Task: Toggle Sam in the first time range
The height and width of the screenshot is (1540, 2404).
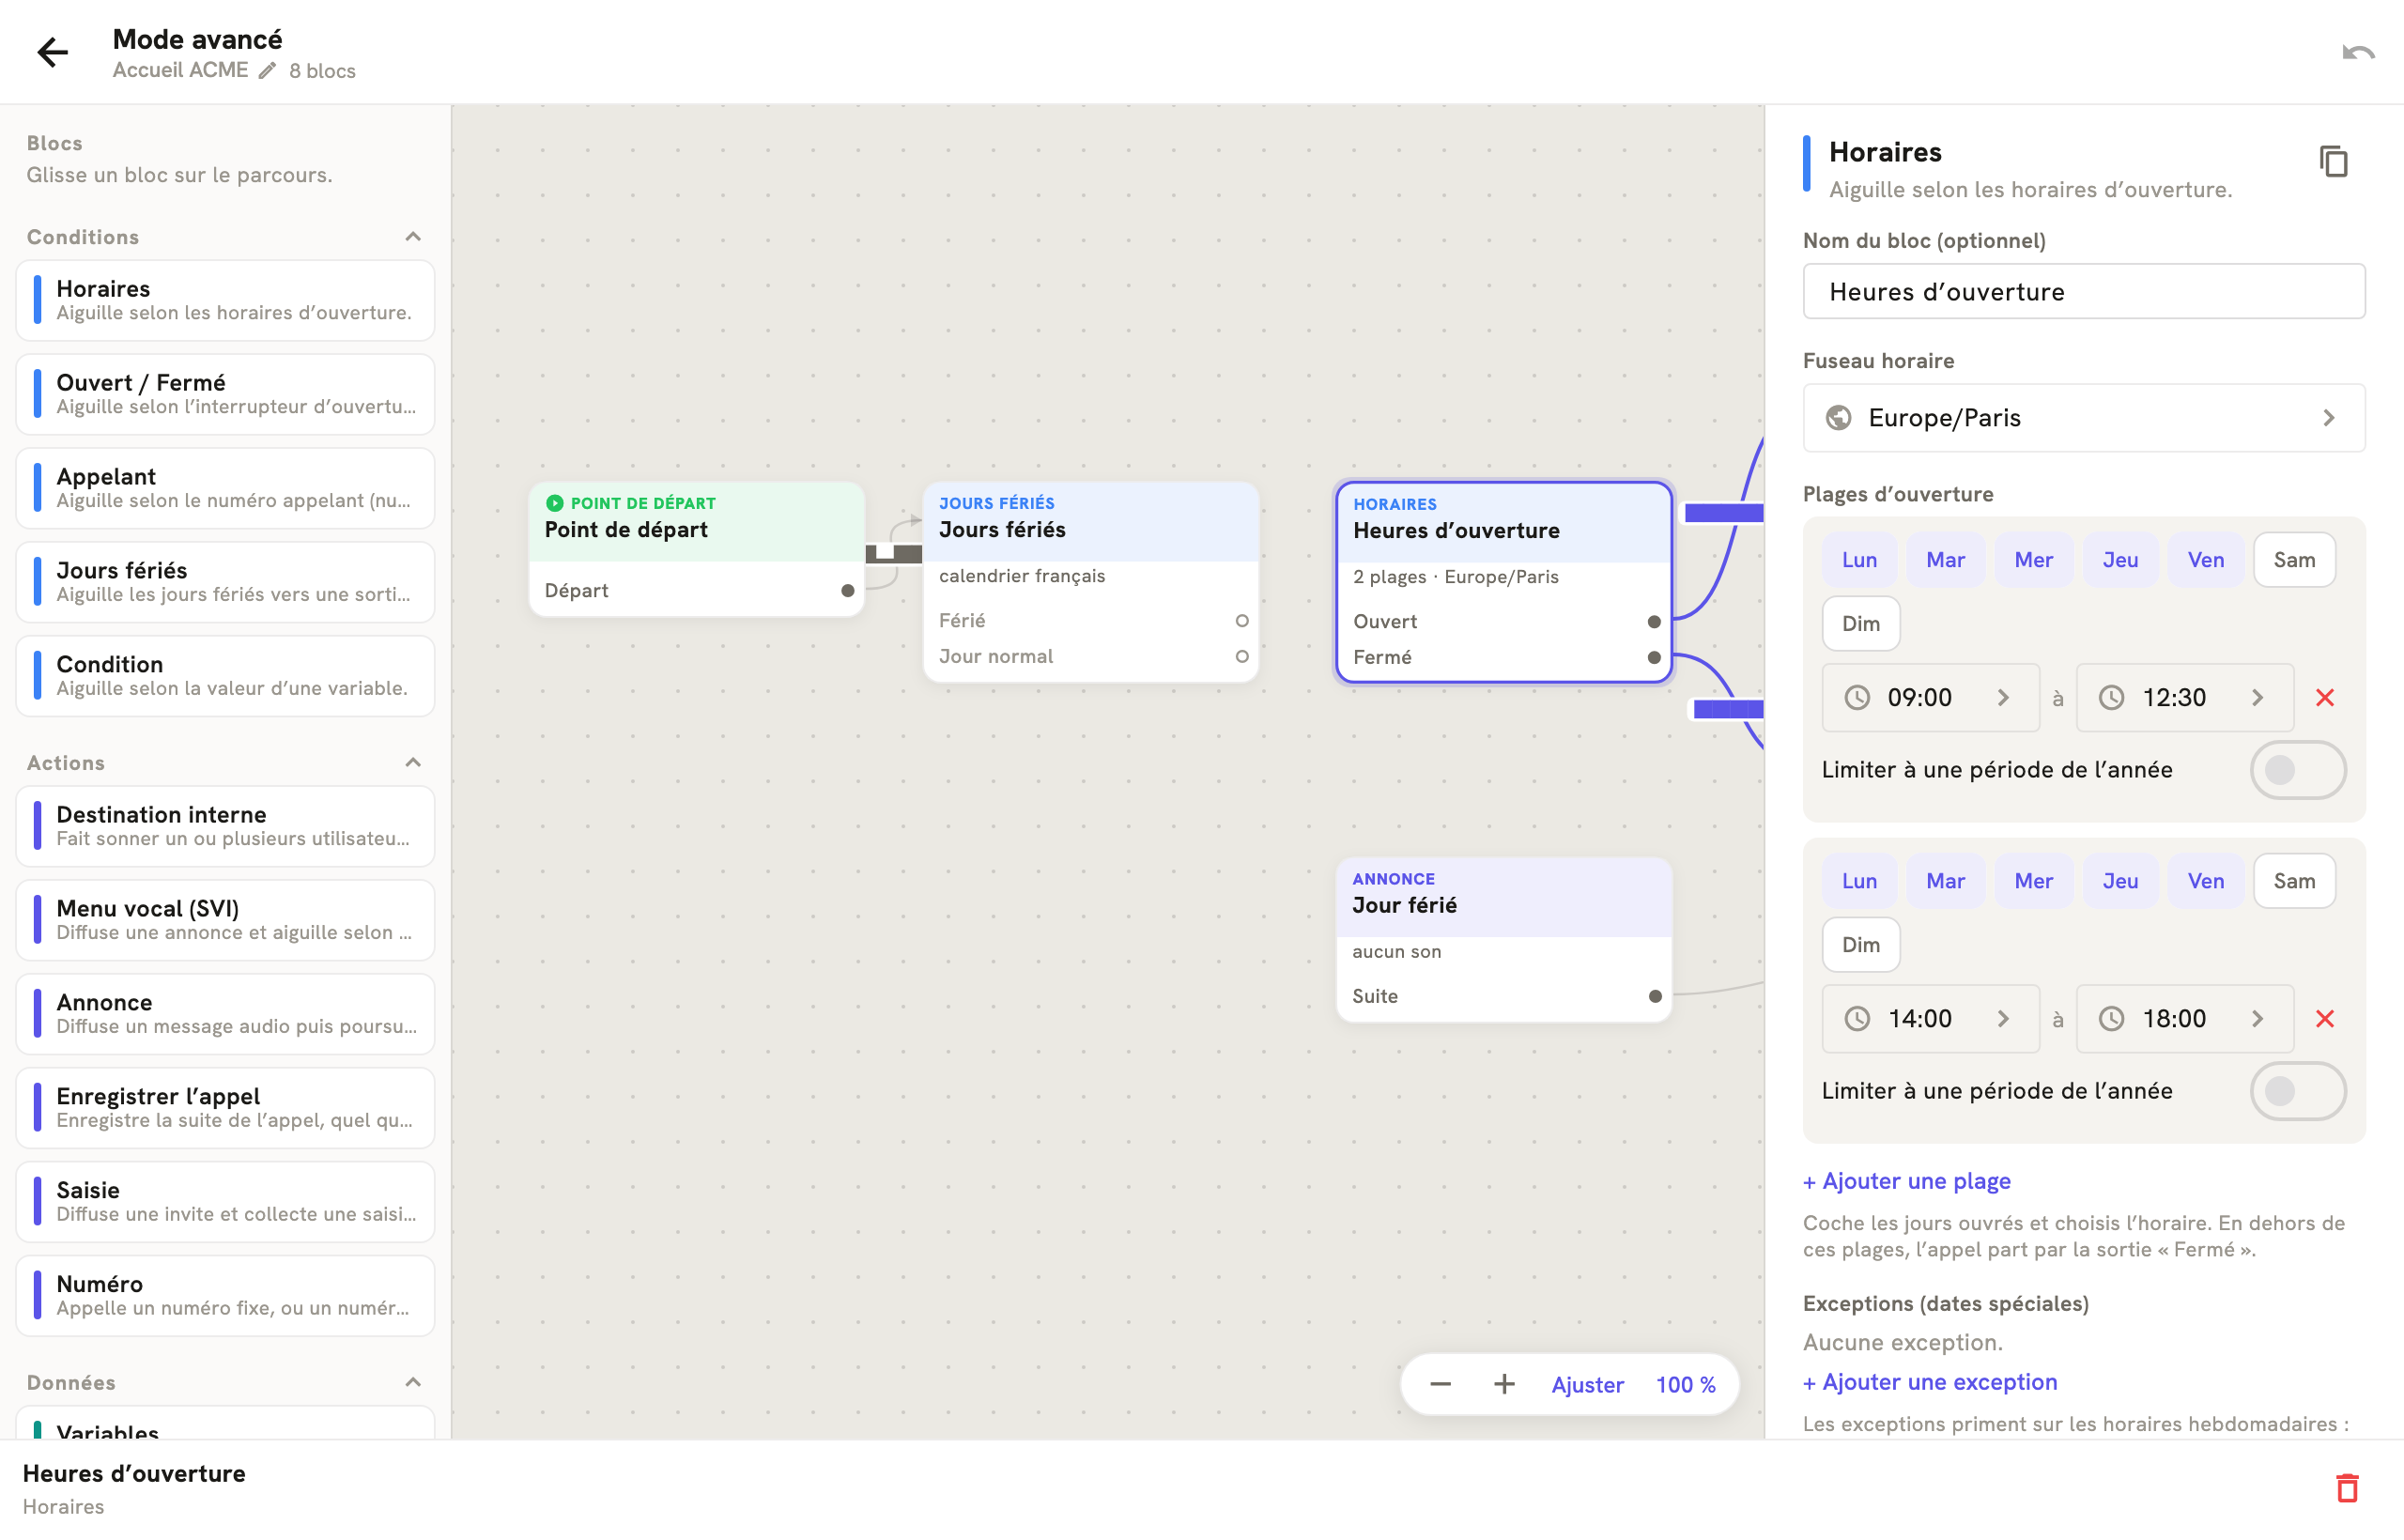Action: [2294, 560]
